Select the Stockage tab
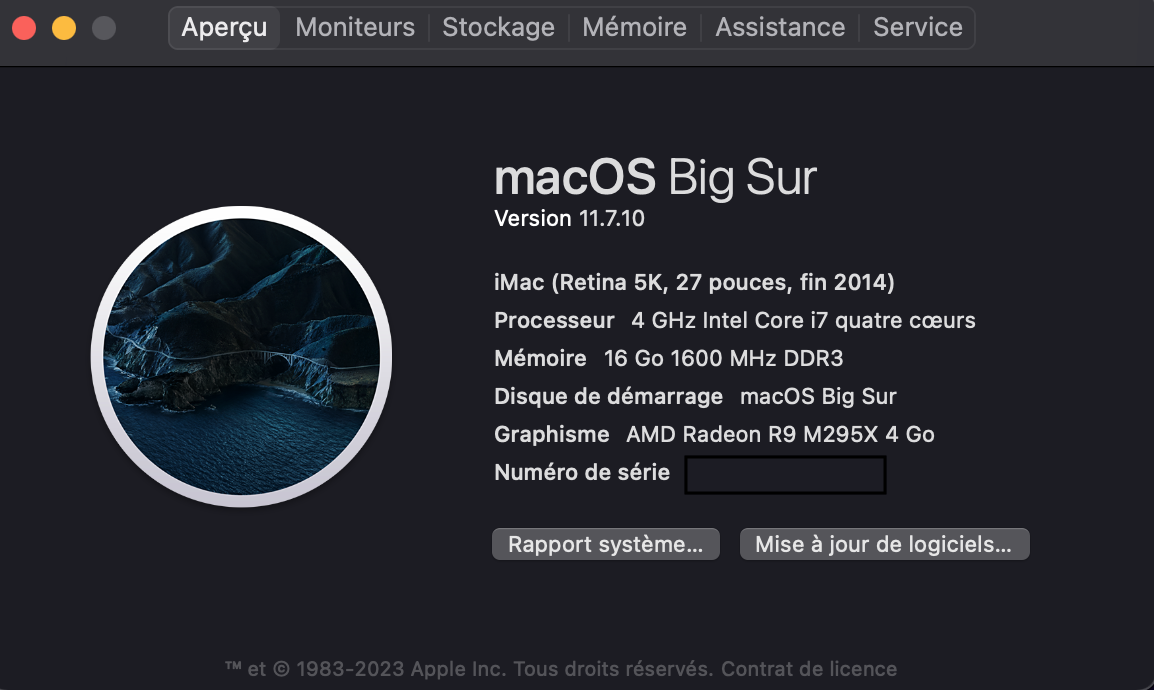This screenshot has width=1154, height=690. click(498, 28)
